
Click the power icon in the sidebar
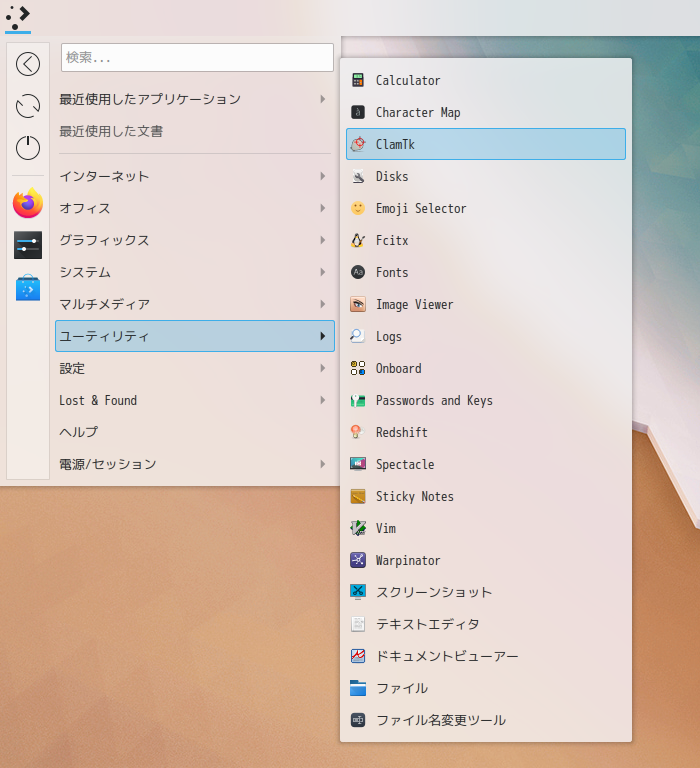point(28,148)
